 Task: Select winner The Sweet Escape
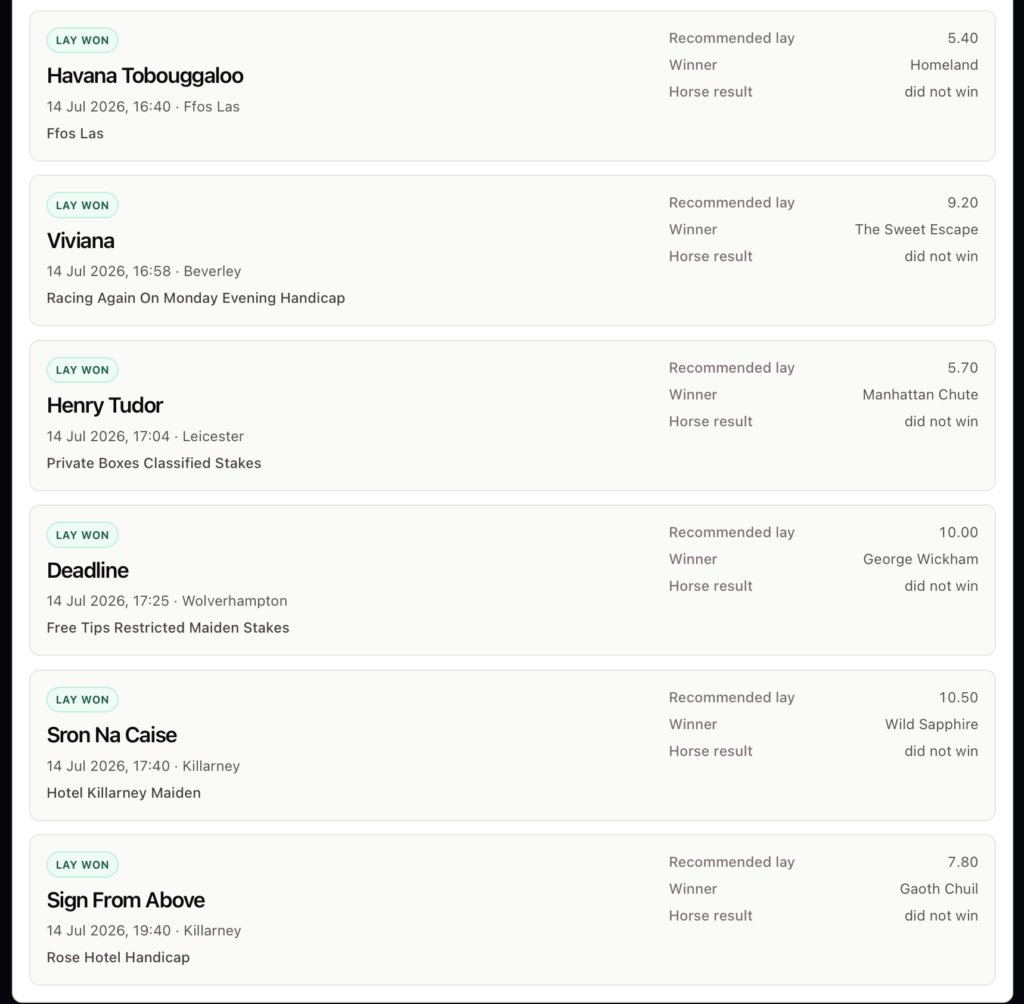pos(916,229)
